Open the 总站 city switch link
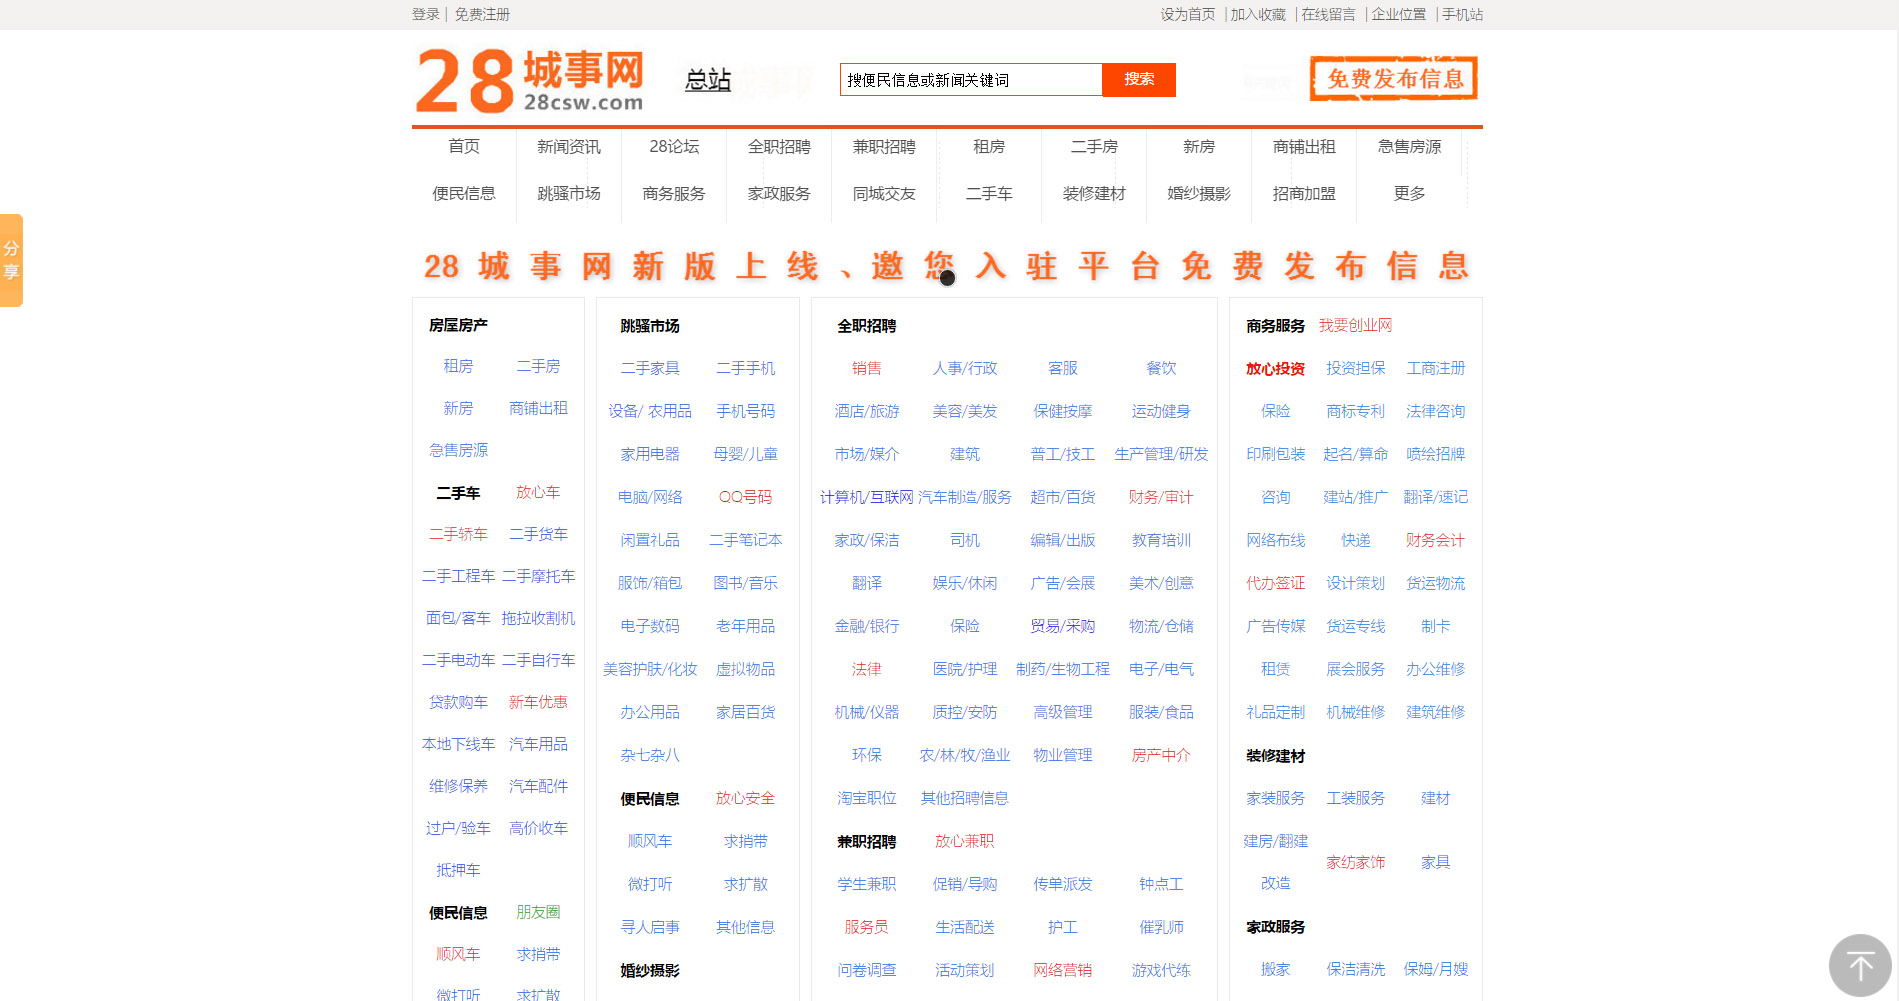1899x1001 pixels. 708,80
